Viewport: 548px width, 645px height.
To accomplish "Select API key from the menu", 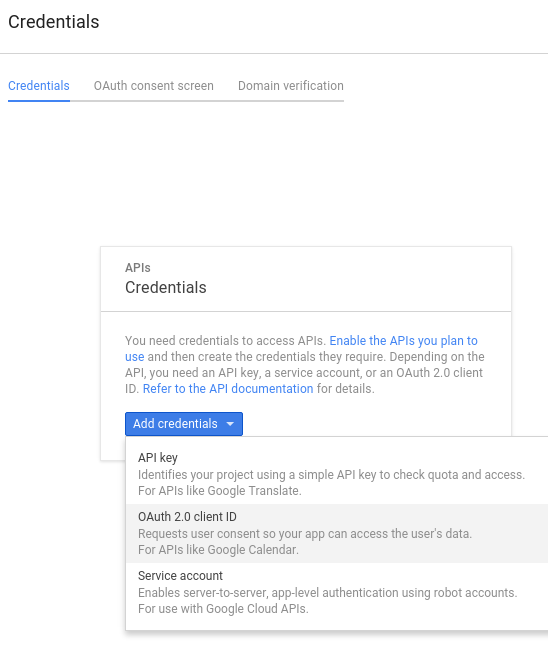I will (x=158, y=457).
